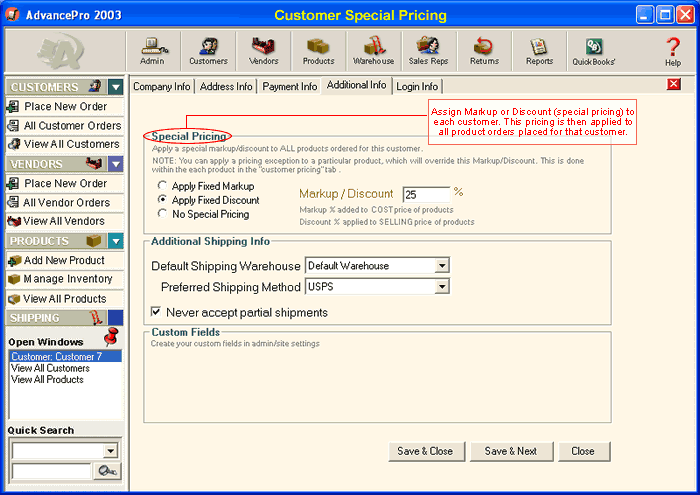The width and height of the screenshot is (700, 495).
Task: Open the QuickBooks toolbar icon
Action: tap(594, 51)
